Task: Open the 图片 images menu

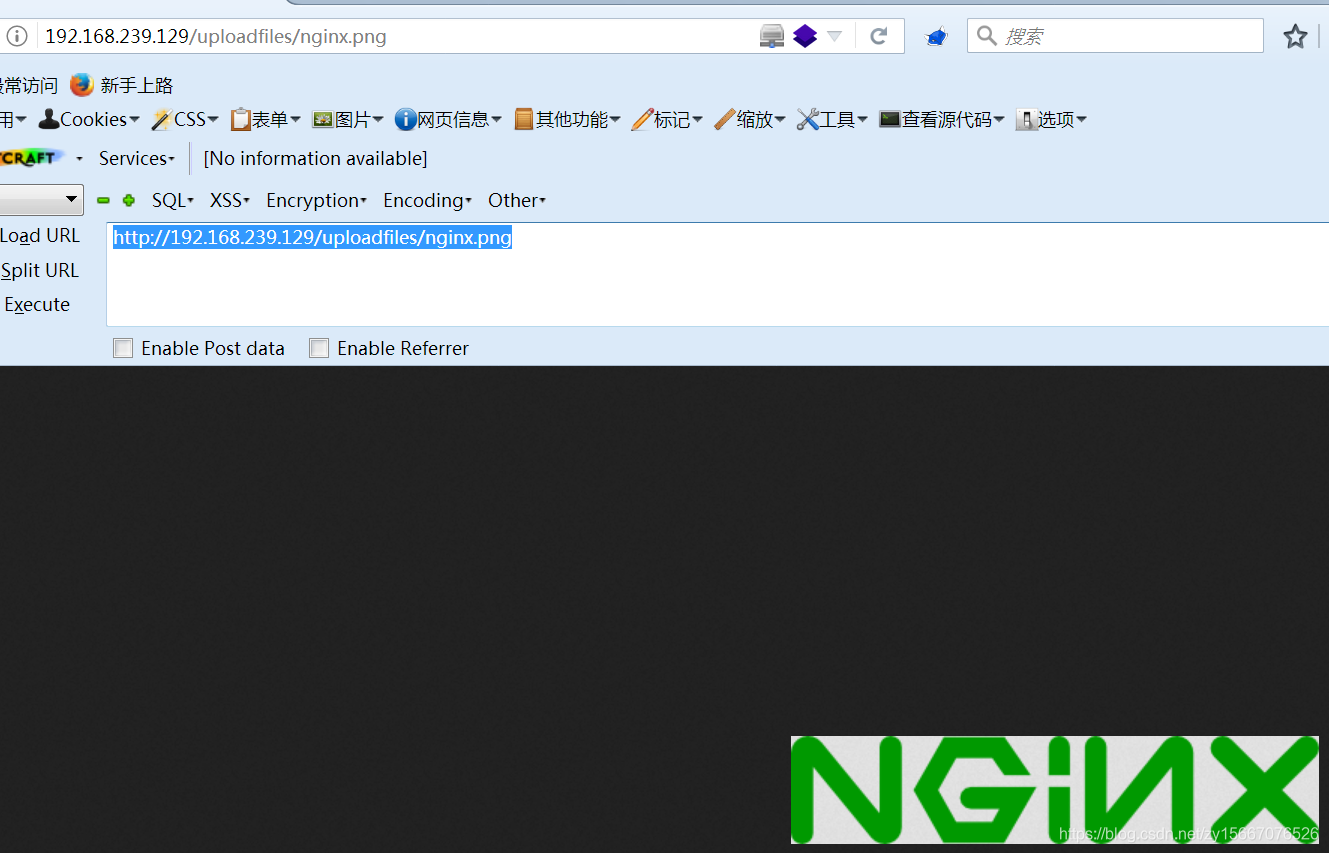Action: pos(348,119)
